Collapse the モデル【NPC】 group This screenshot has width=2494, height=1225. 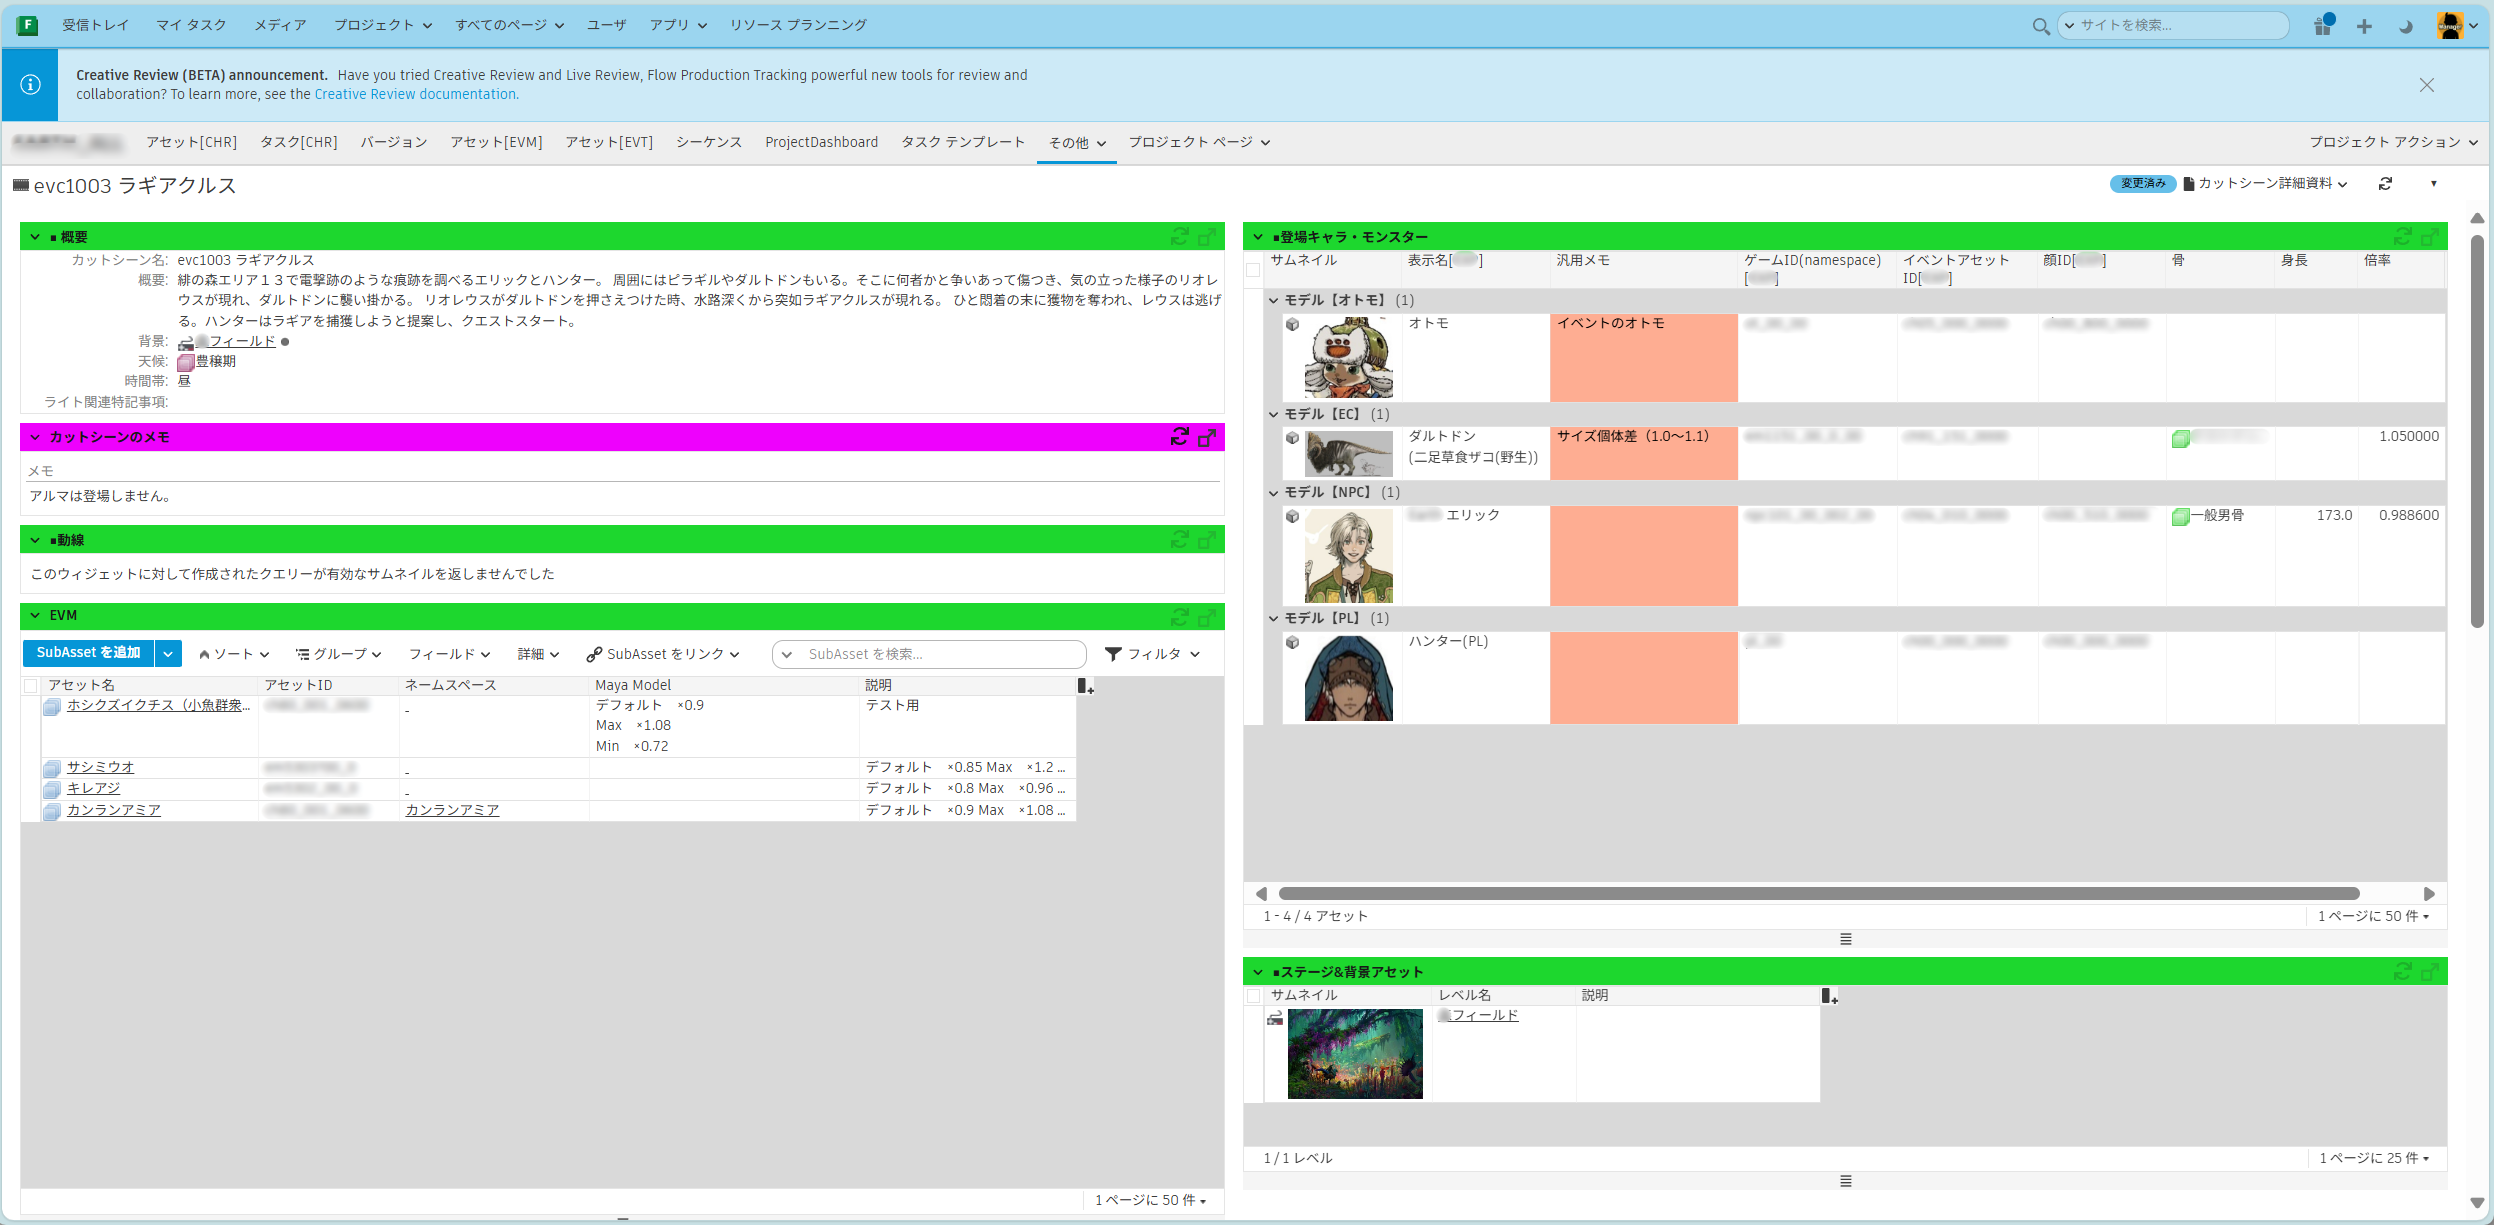1272,492
